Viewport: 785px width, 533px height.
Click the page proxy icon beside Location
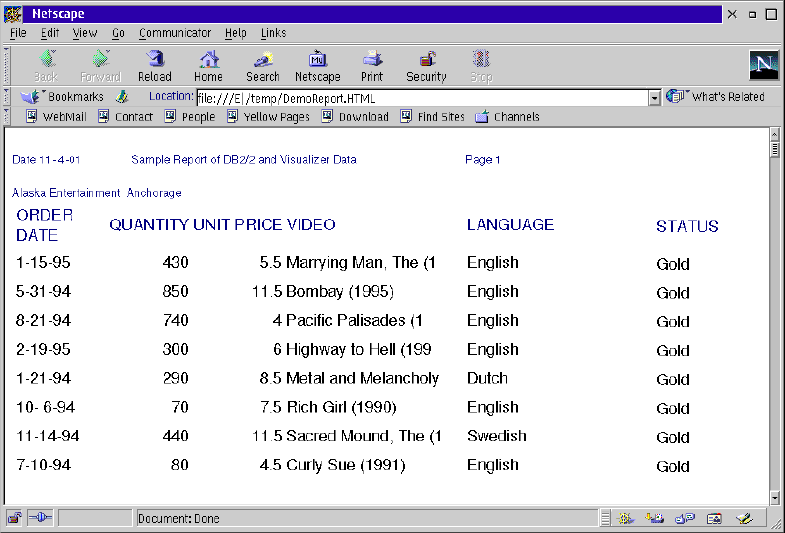click(122, 97)
